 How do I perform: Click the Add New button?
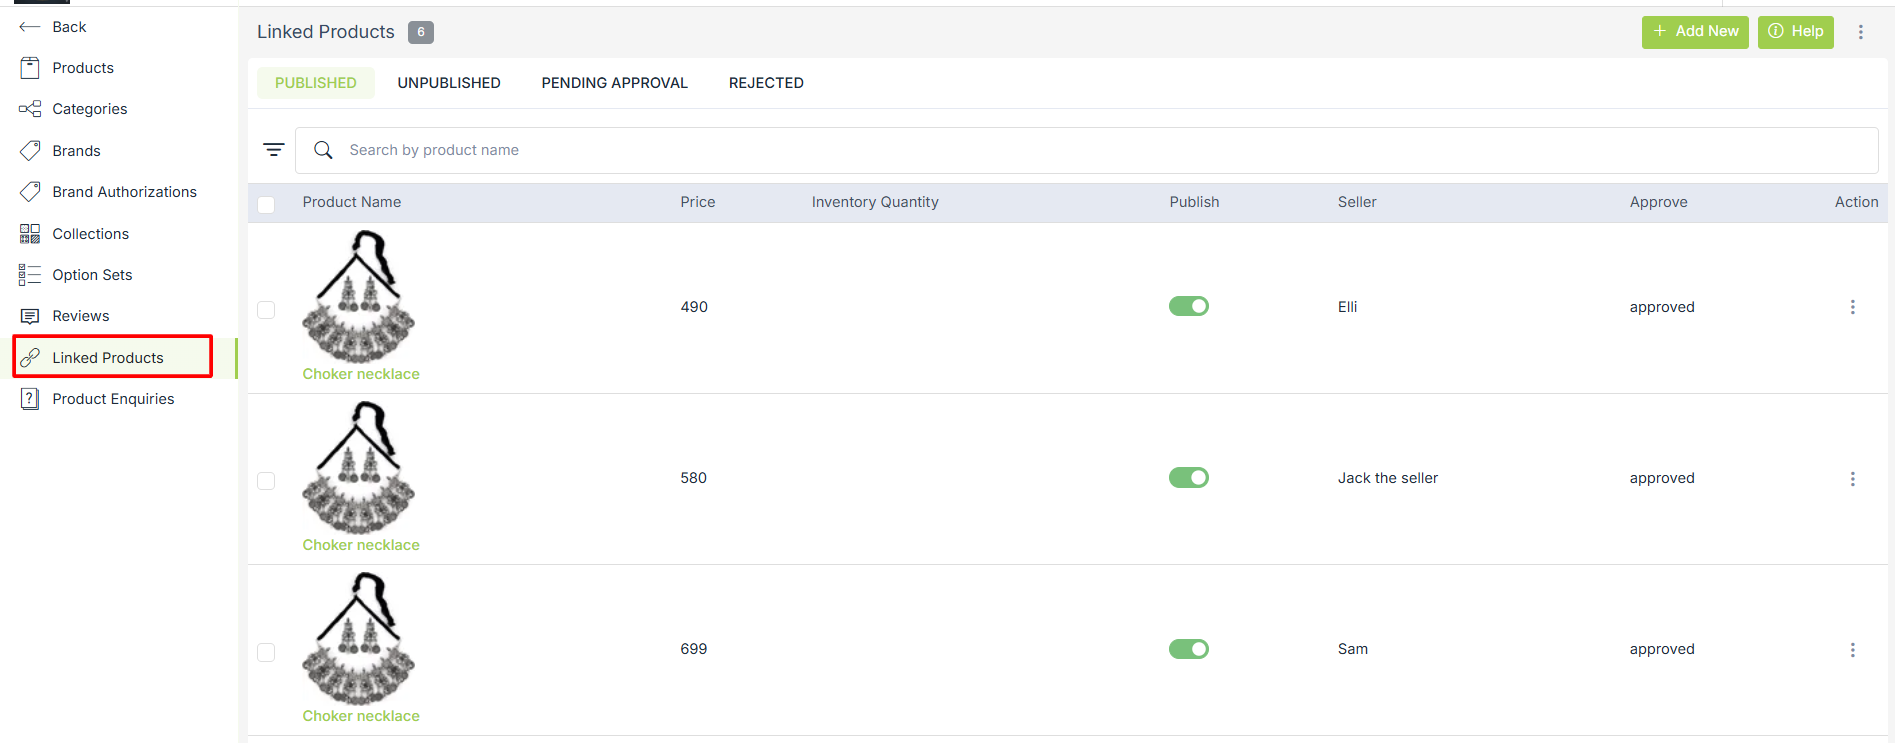point(1694,32)
